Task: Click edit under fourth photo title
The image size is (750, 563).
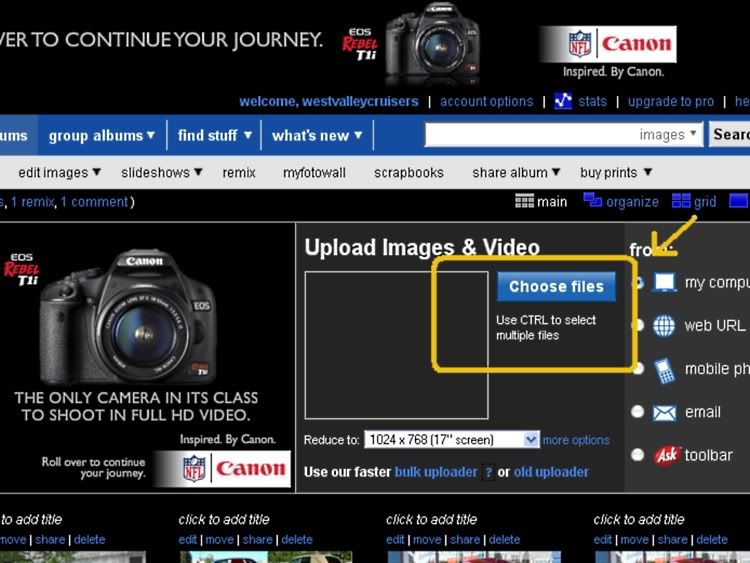Action: tap(603, 540)
